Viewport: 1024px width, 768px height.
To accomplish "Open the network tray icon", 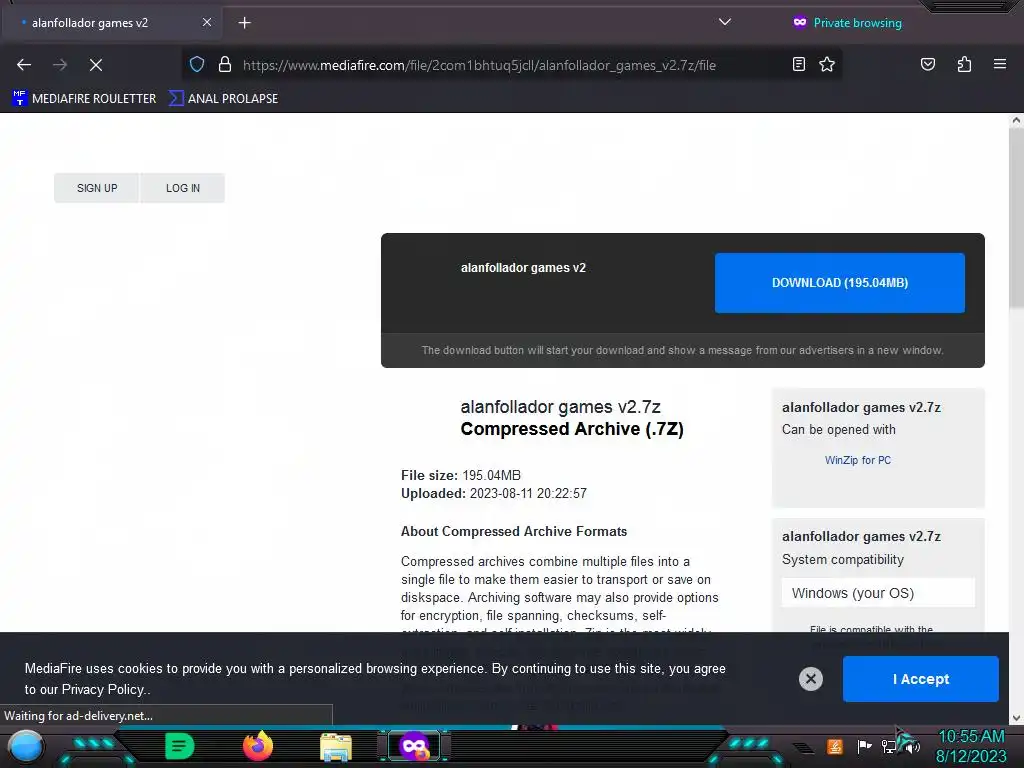I will click(888, 746).
